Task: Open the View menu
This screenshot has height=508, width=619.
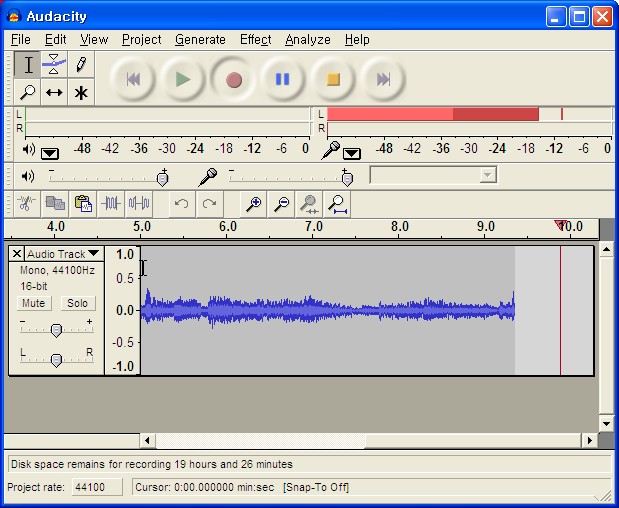Action: tap(94, 39)
